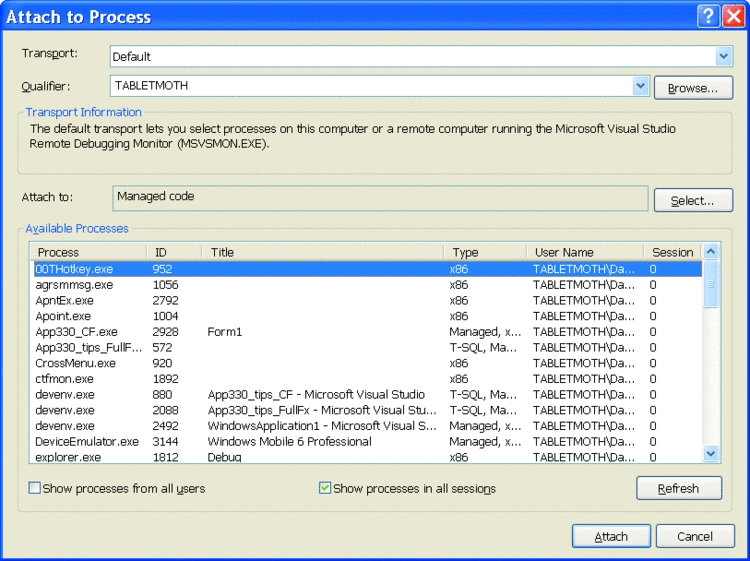The height and width of the screenshot is (561, 750).
Task: Close the Attach to Process dialog
Action: [x=734, y=17]
